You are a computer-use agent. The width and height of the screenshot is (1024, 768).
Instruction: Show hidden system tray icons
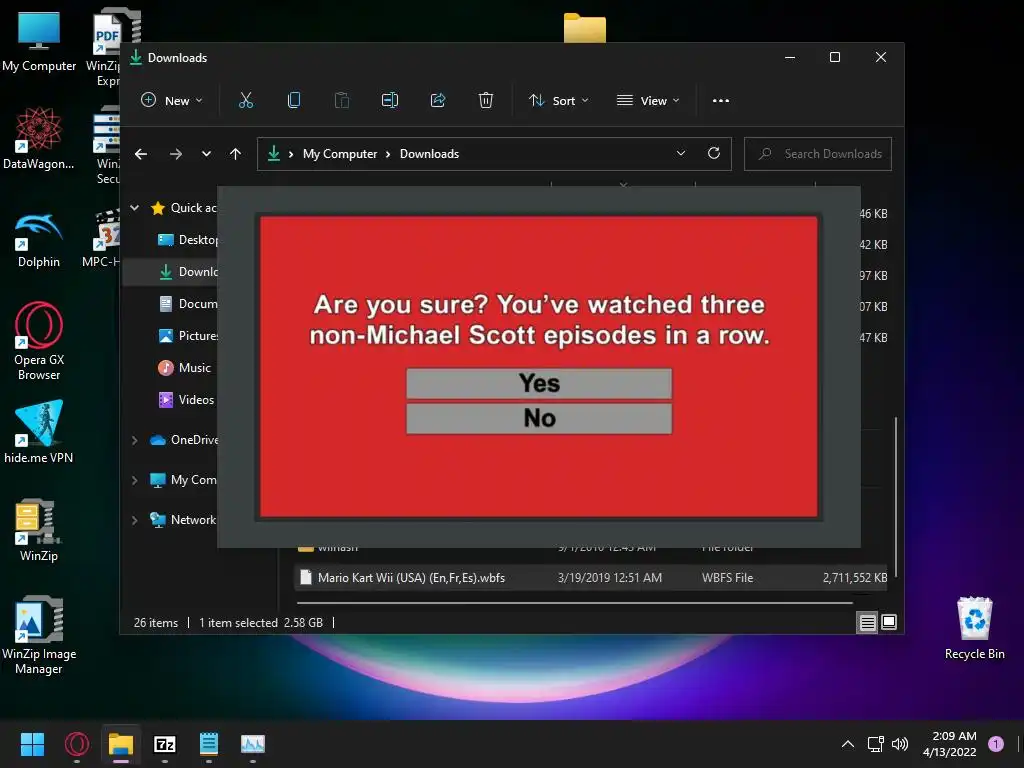(x=848, y=744)
